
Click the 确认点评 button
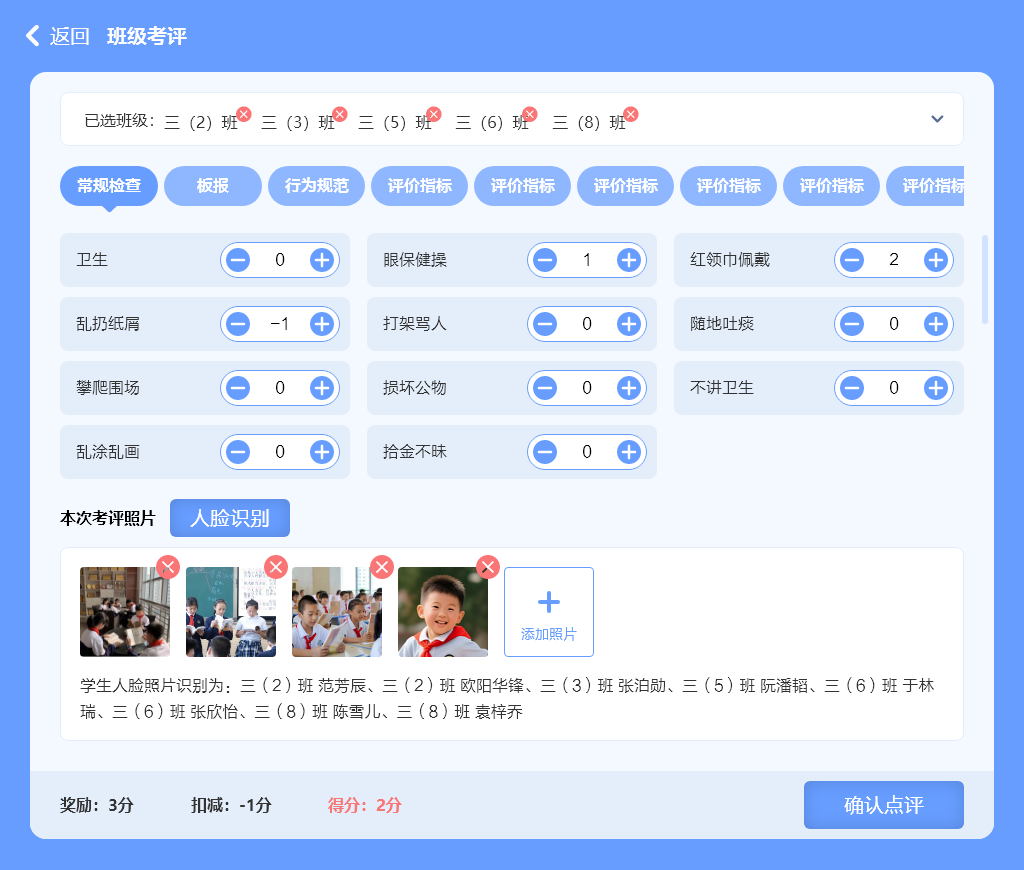[x=883, y=805]
